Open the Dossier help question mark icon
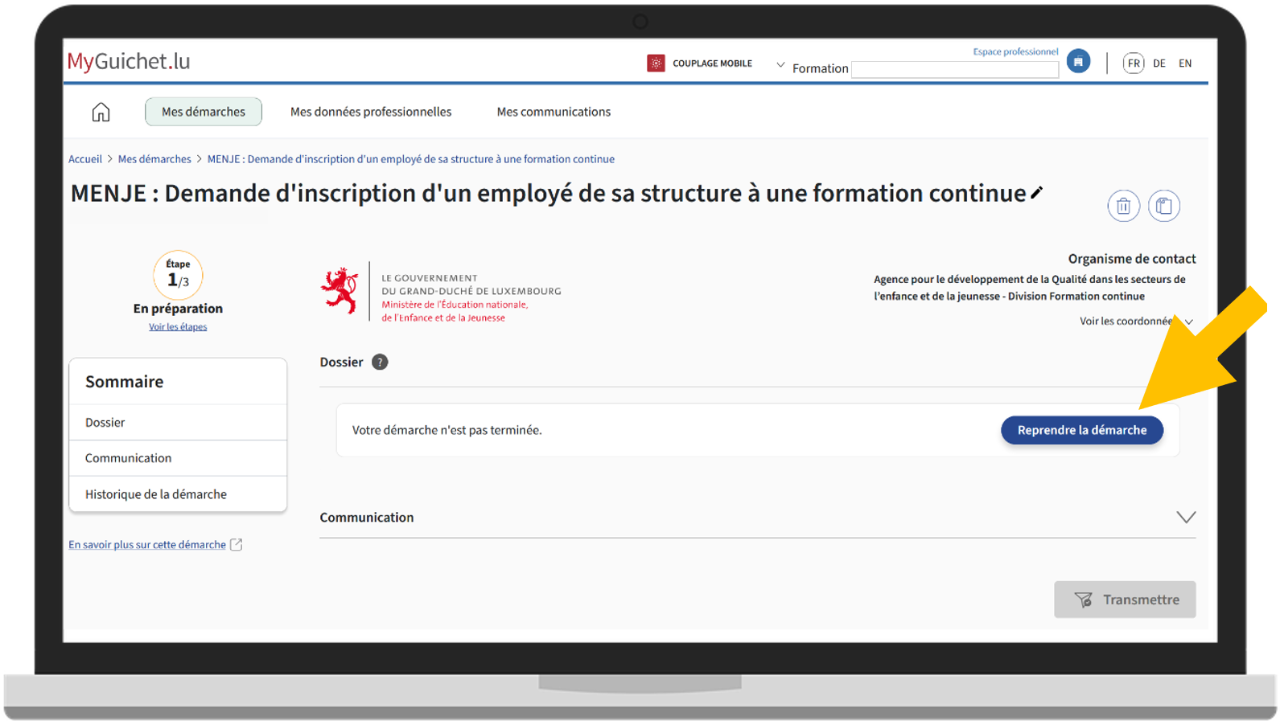This screenshot has width=1280, height=721. (x=380, y=362)
